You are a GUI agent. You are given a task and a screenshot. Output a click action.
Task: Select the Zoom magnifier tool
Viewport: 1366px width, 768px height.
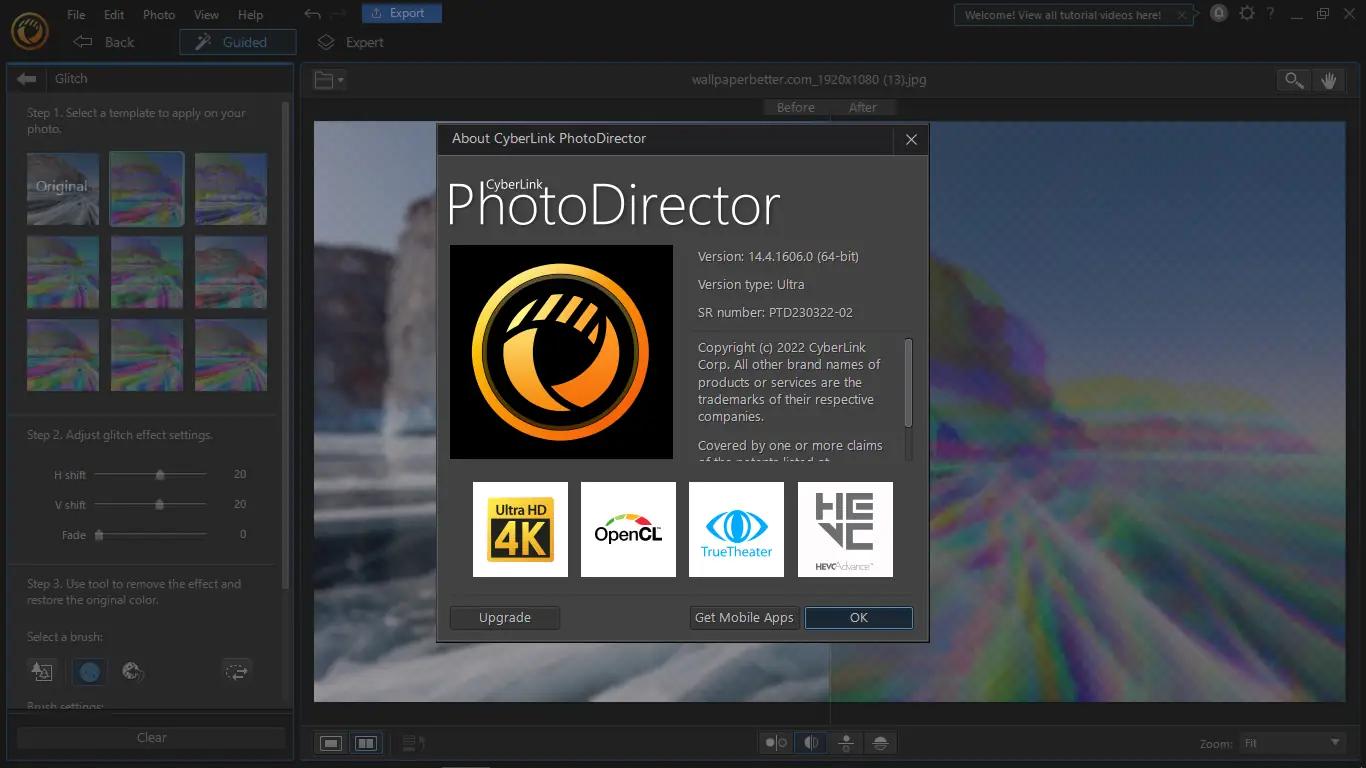(1294, 81)
